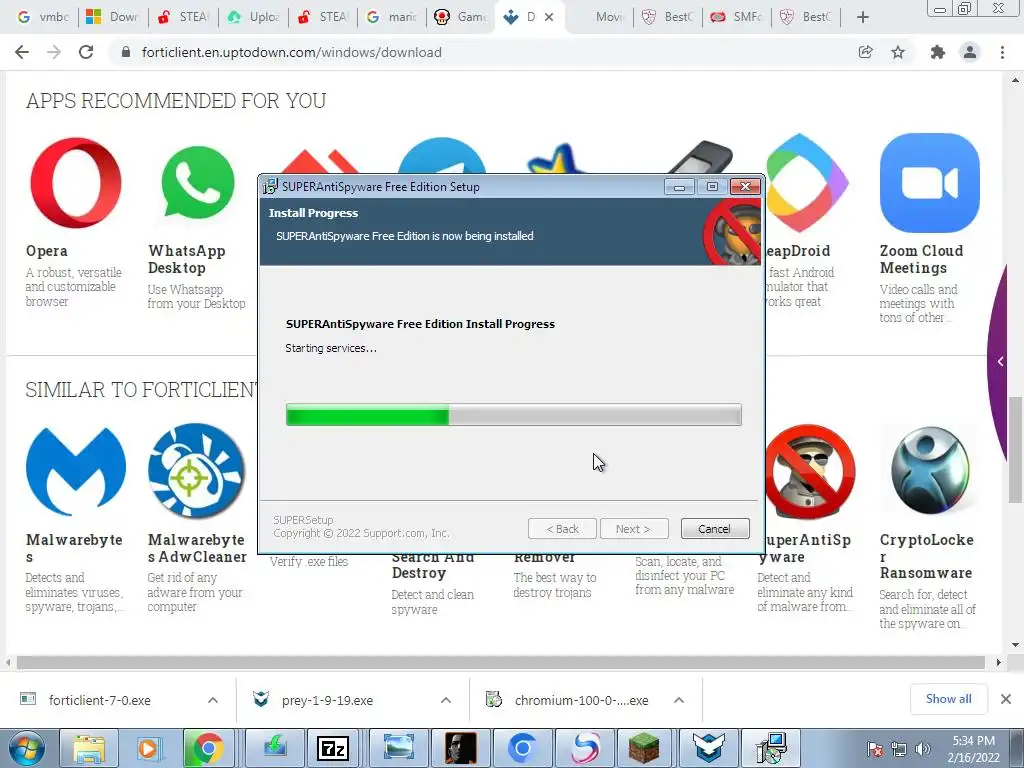Screen dimensions: 1024x768
Task: Click Show all downloads
Action: 948,699
